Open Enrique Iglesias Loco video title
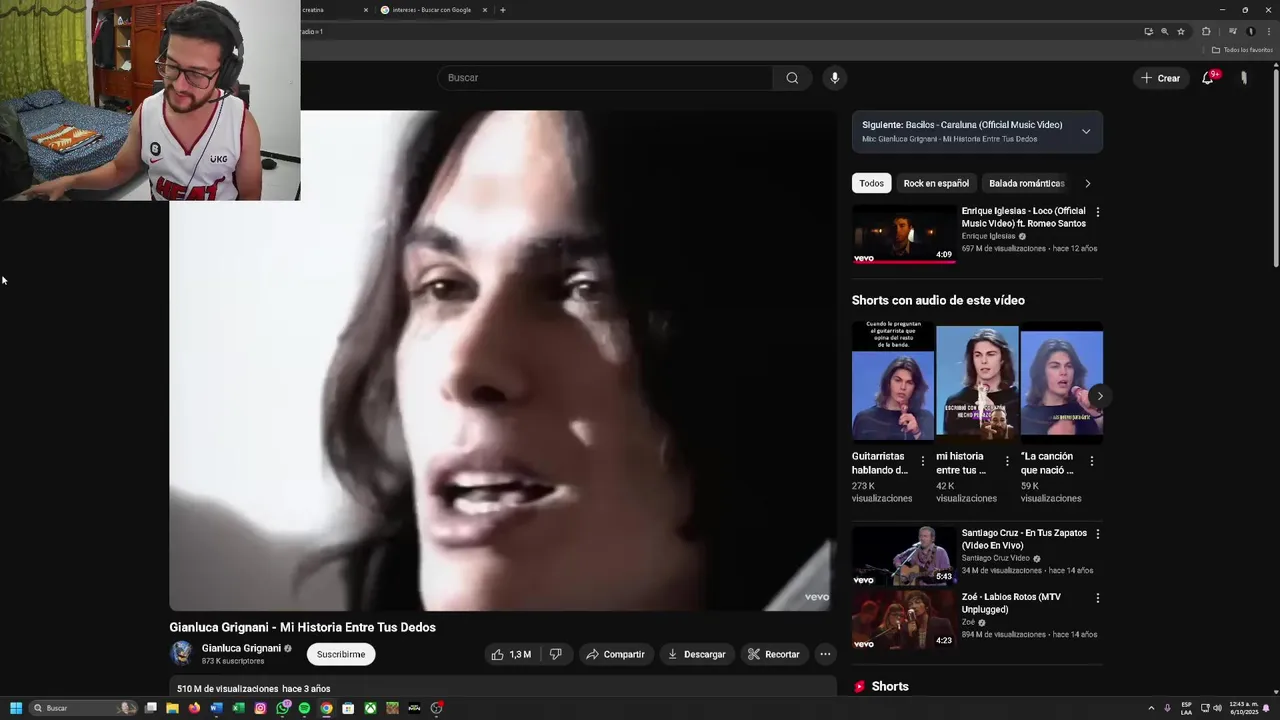1280x720 pixels. pos(1023,217)
